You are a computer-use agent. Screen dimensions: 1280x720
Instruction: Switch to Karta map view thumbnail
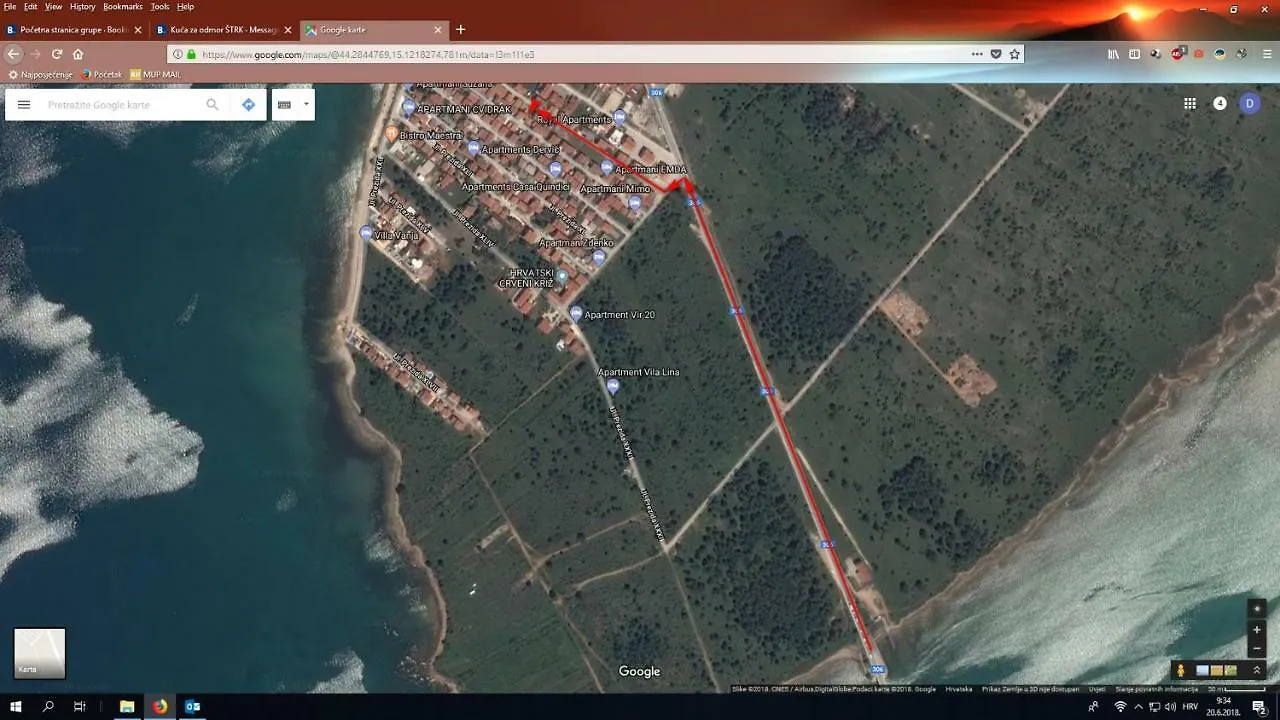39,653
